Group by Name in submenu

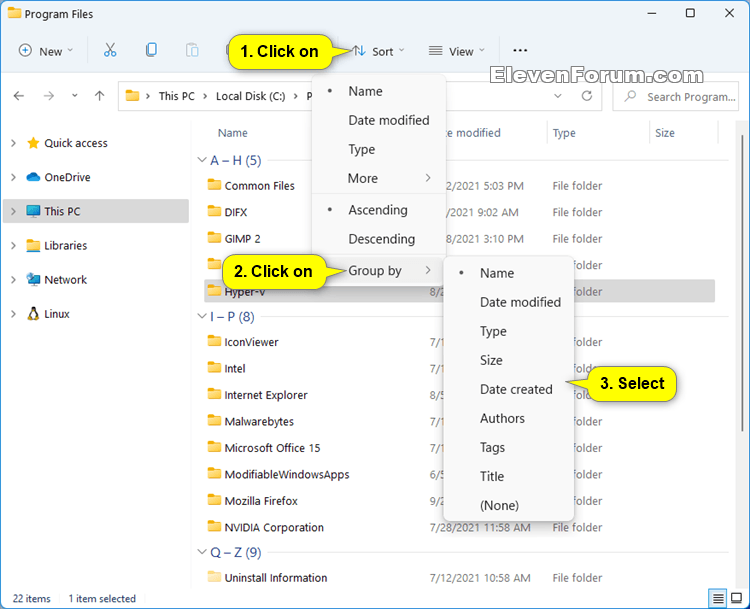[508, 273]
